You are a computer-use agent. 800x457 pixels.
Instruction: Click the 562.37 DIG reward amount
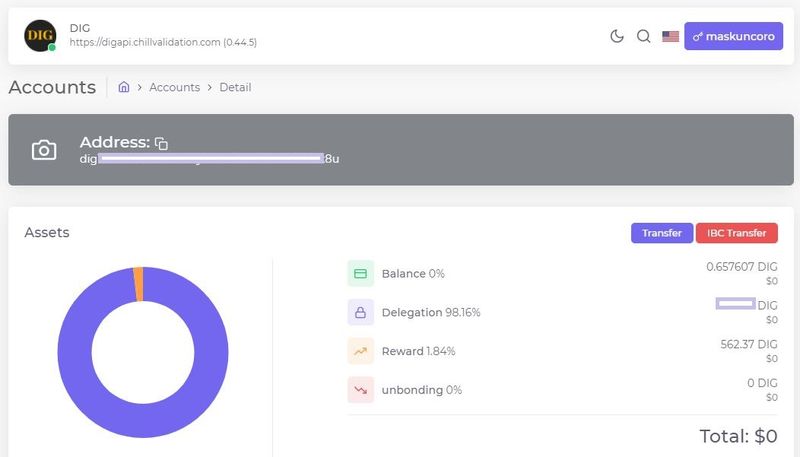(742, 345)
